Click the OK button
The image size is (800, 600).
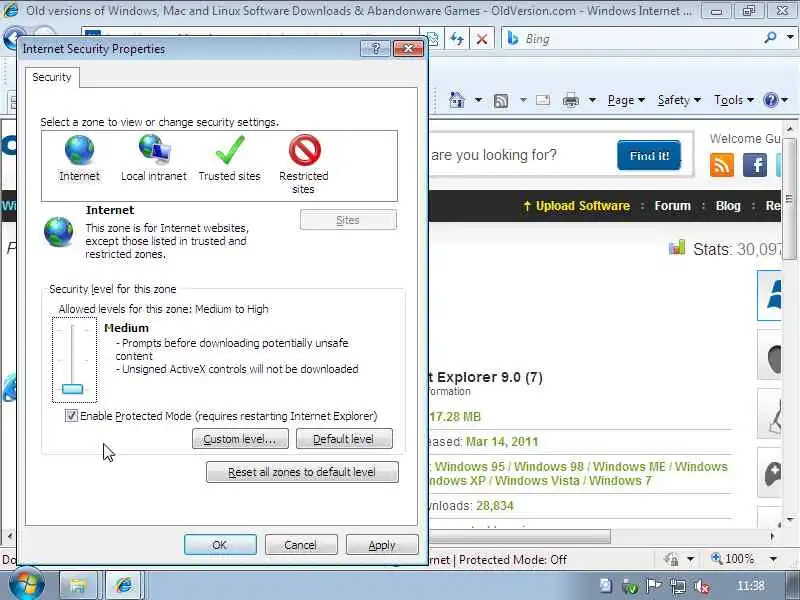(x=220, y=545)
